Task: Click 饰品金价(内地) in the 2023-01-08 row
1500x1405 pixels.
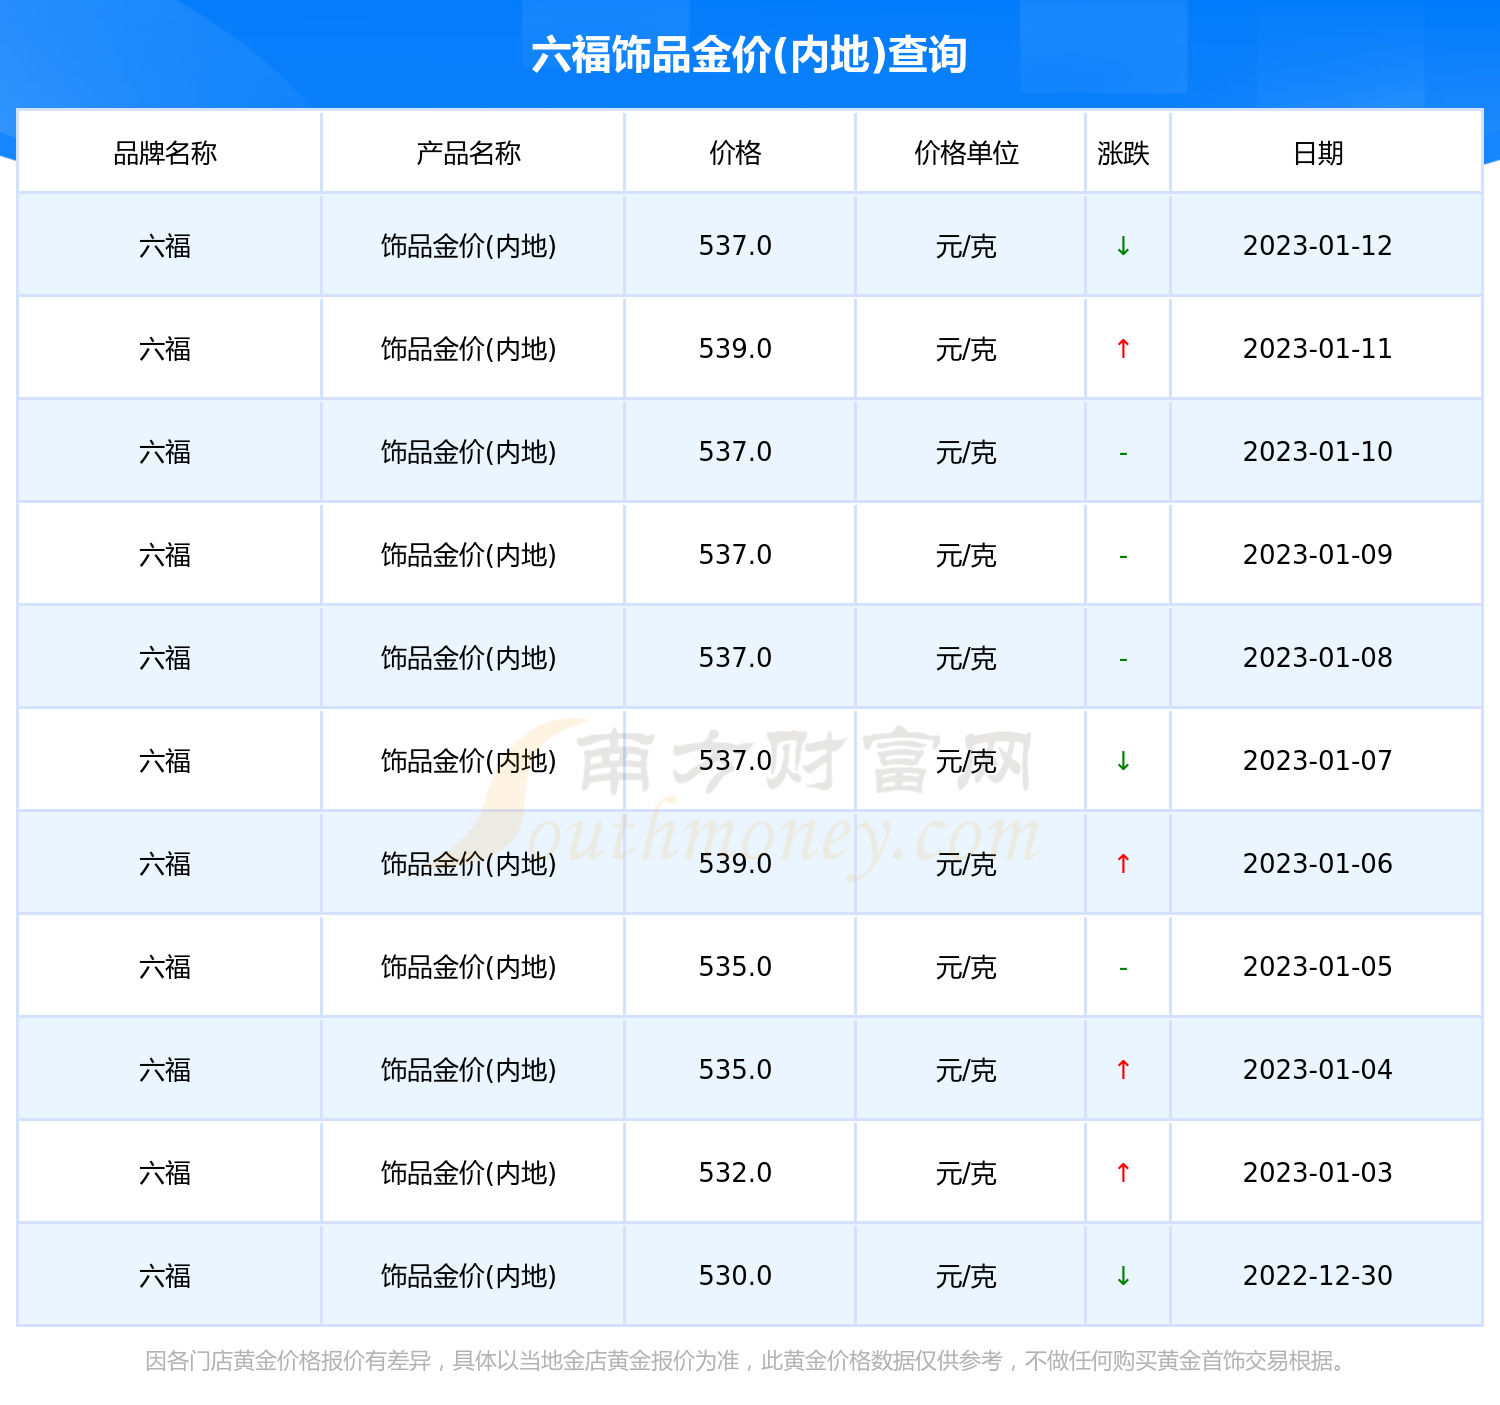Action: click(x=469, y=658)
